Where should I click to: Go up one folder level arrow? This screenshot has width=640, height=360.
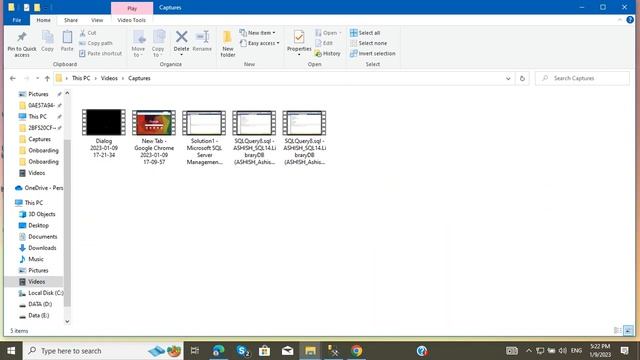pyautogui.click(x=47, y=78)
